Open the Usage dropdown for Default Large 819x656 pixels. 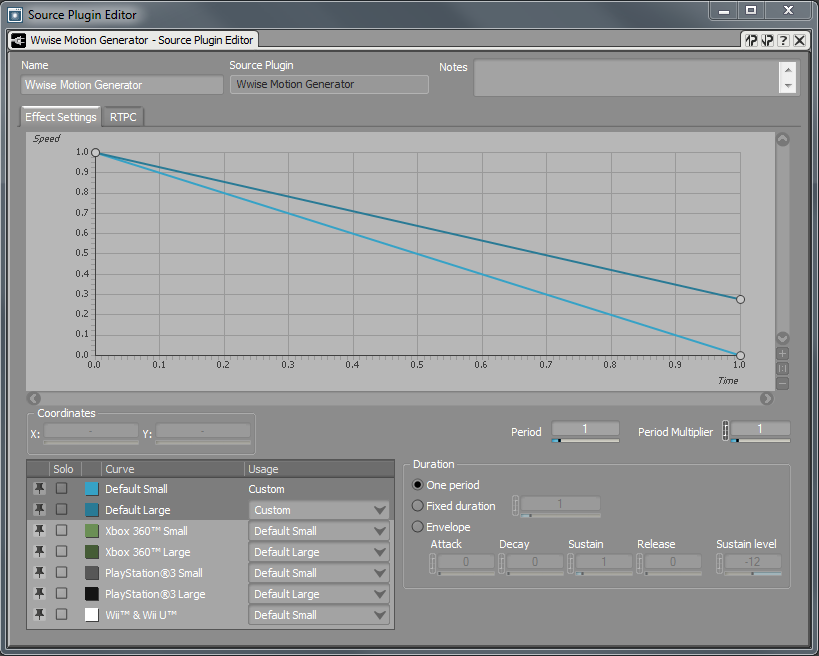pyautogui.click(x=319, y=510)
